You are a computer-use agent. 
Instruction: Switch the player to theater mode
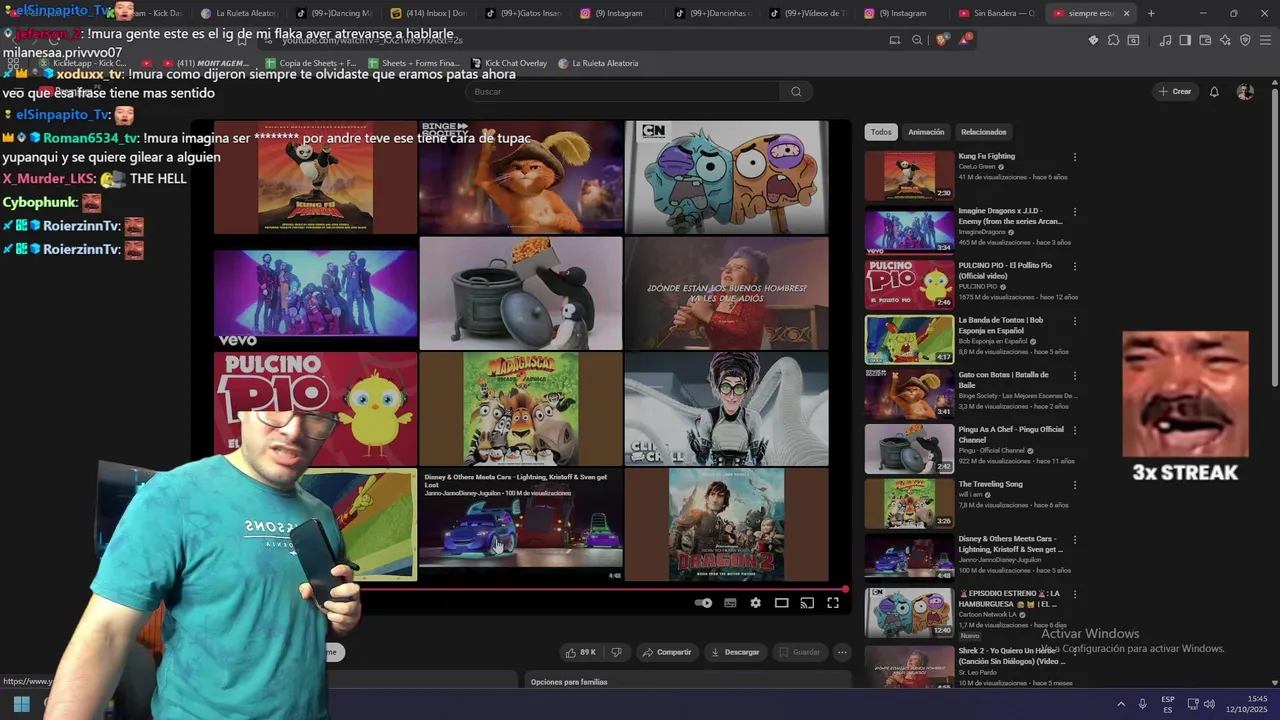(x=782, y=603)
